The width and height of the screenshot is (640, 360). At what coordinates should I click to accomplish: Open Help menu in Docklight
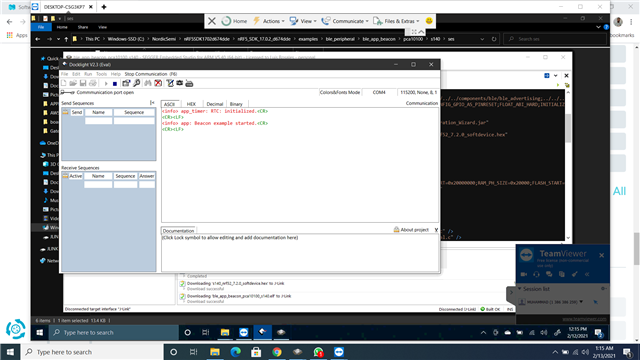click(x=116, y=74)
